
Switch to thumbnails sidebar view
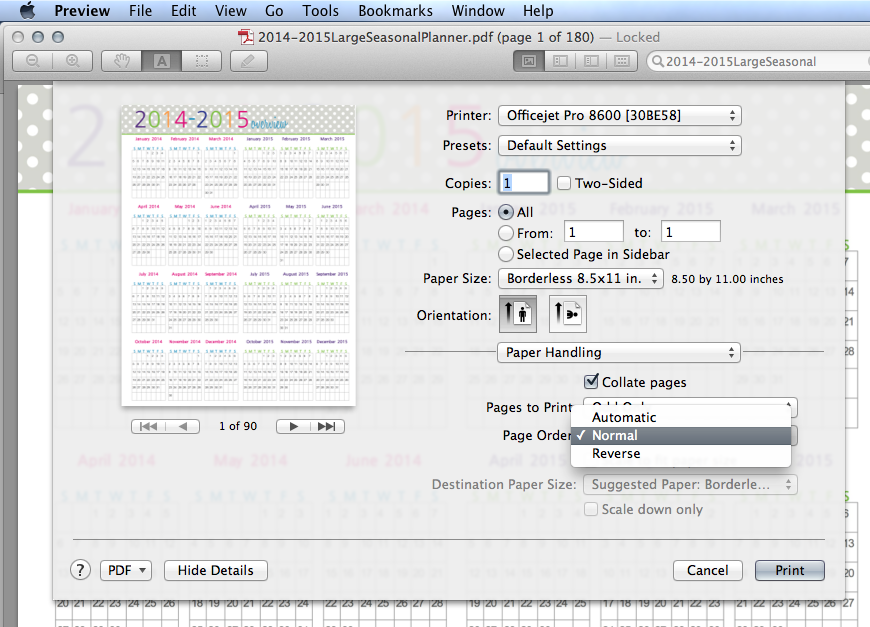pyautogui.click(x=558, y=60)
